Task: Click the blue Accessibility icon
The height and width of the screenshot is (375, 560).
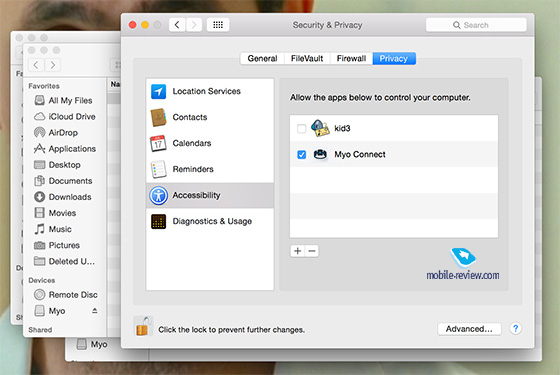Action: tap(159, 195)
